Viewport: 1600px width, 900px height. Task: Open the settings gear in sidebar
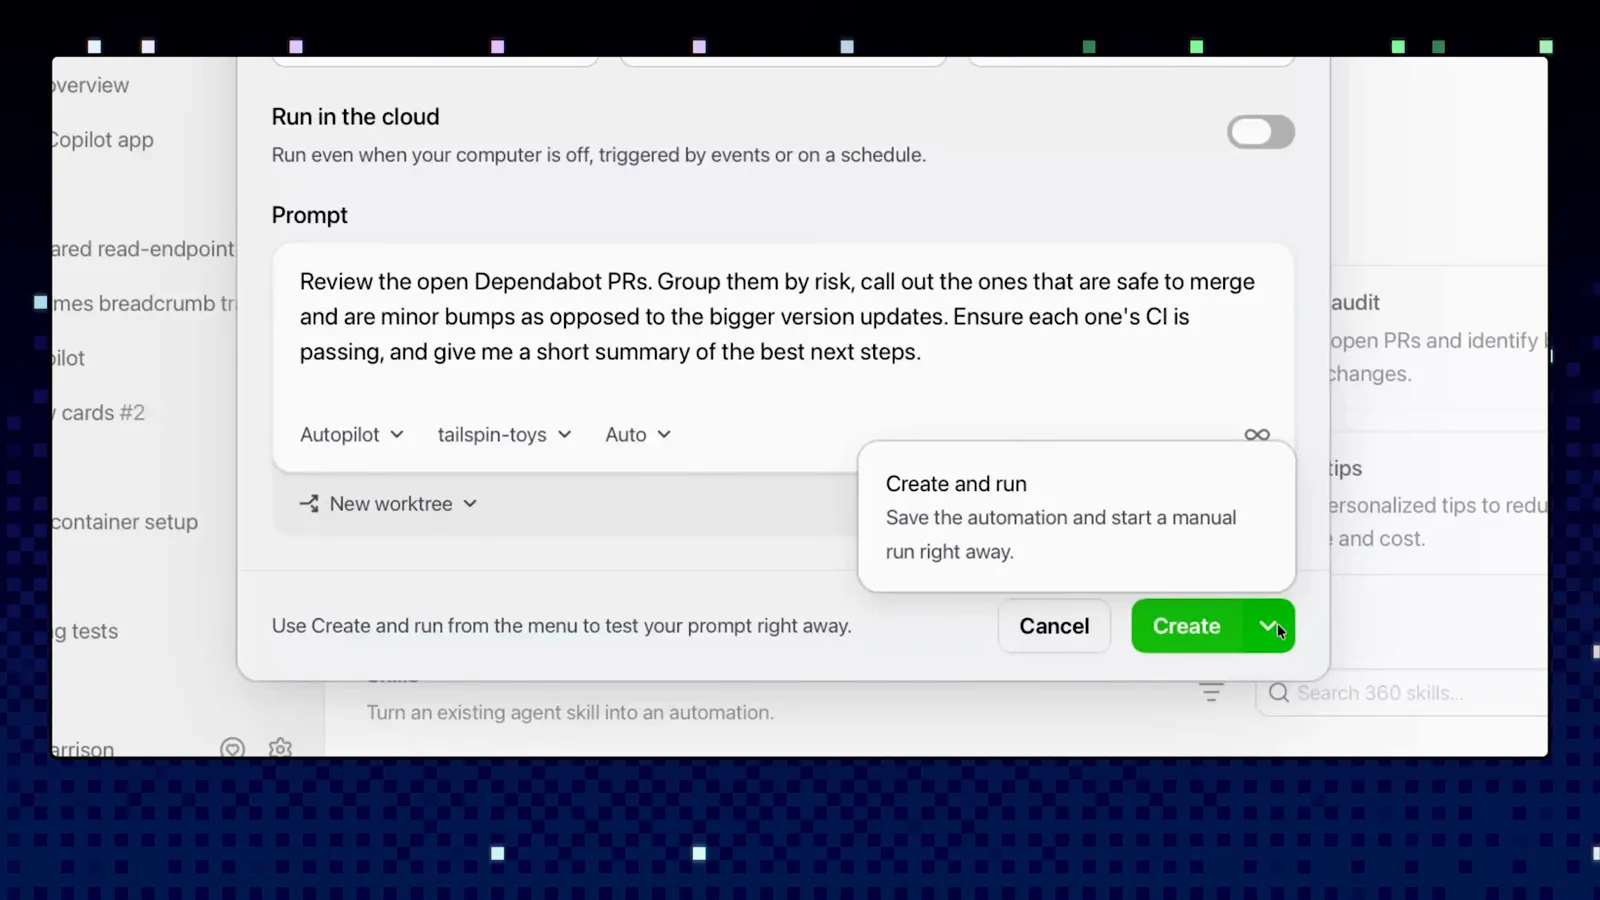pos(280,747)
